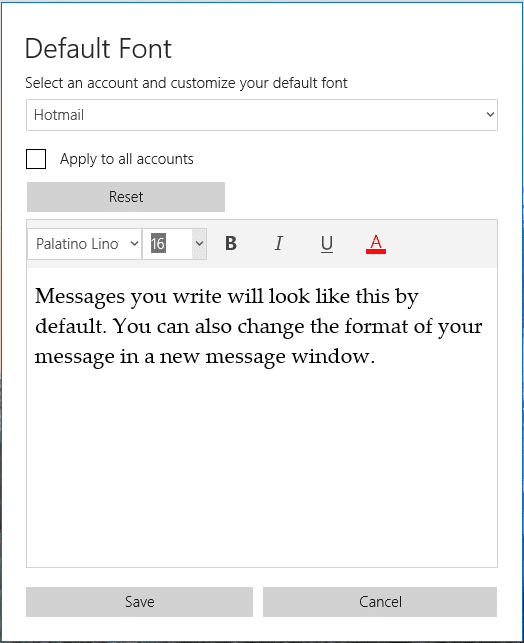524x643 pixels.
Task: Open the Hotmail account dropdown
Action: 262,115
